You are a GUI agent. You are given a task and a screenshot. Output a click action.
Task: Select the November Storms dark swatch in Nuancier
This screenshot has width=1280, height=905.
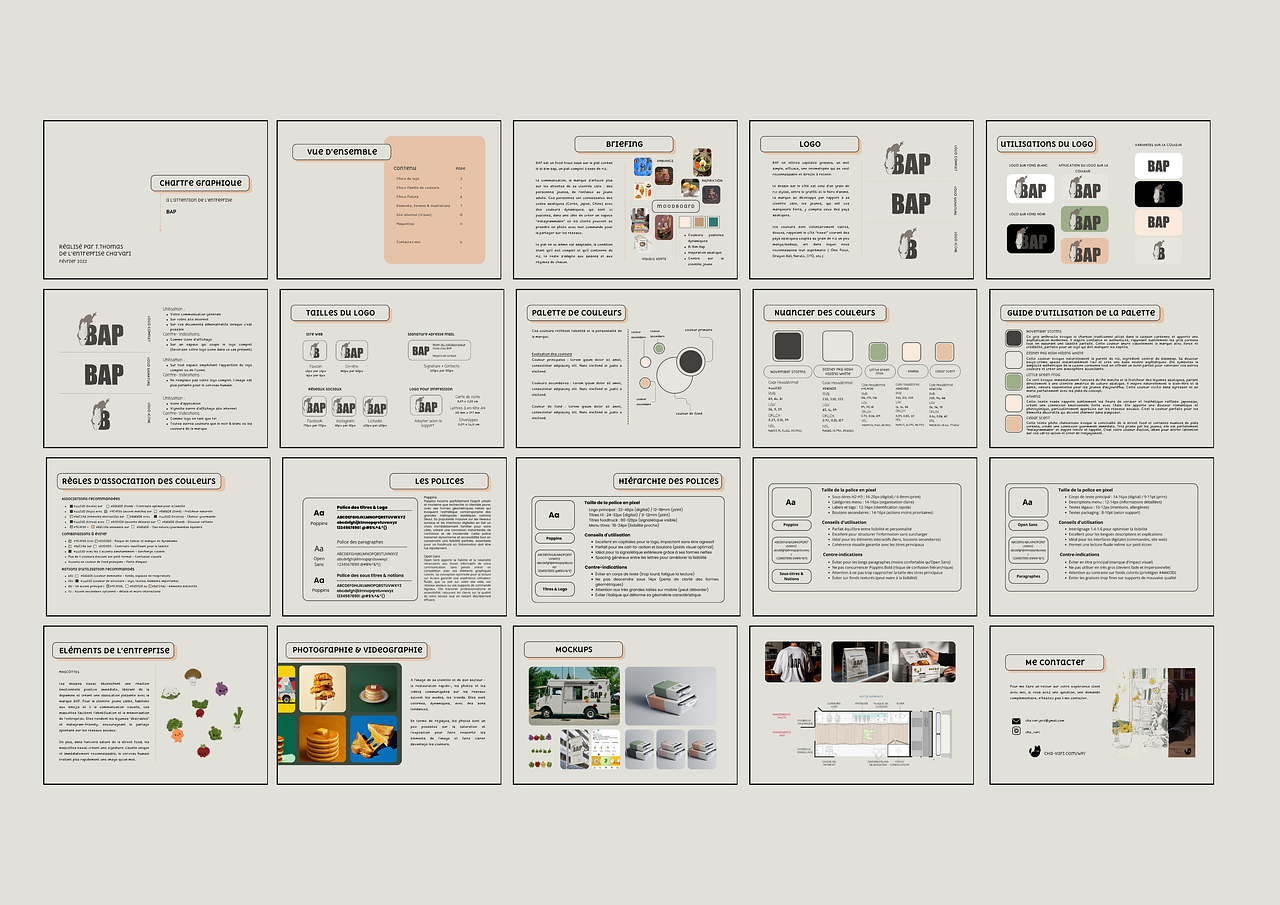click(787, 346)
